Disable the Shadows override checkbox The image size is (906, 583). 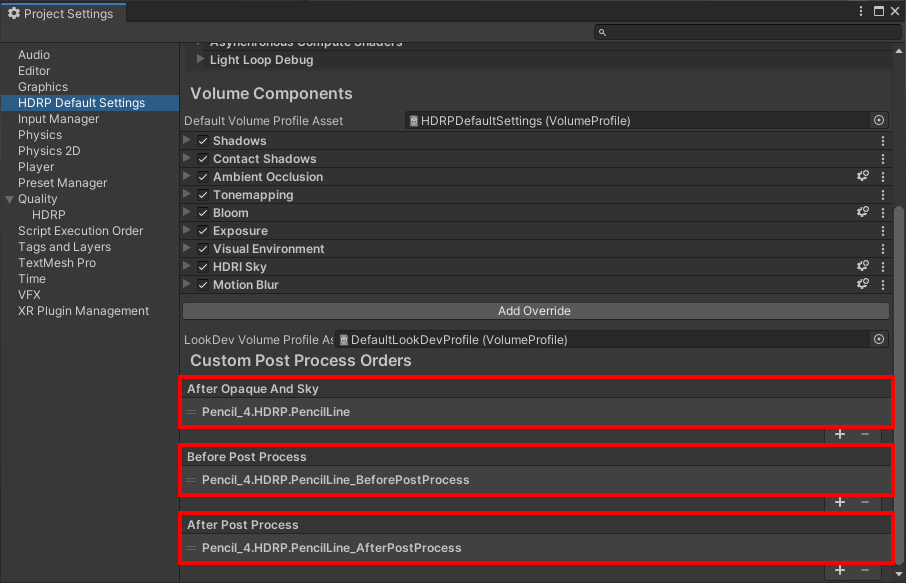[203, 141]
